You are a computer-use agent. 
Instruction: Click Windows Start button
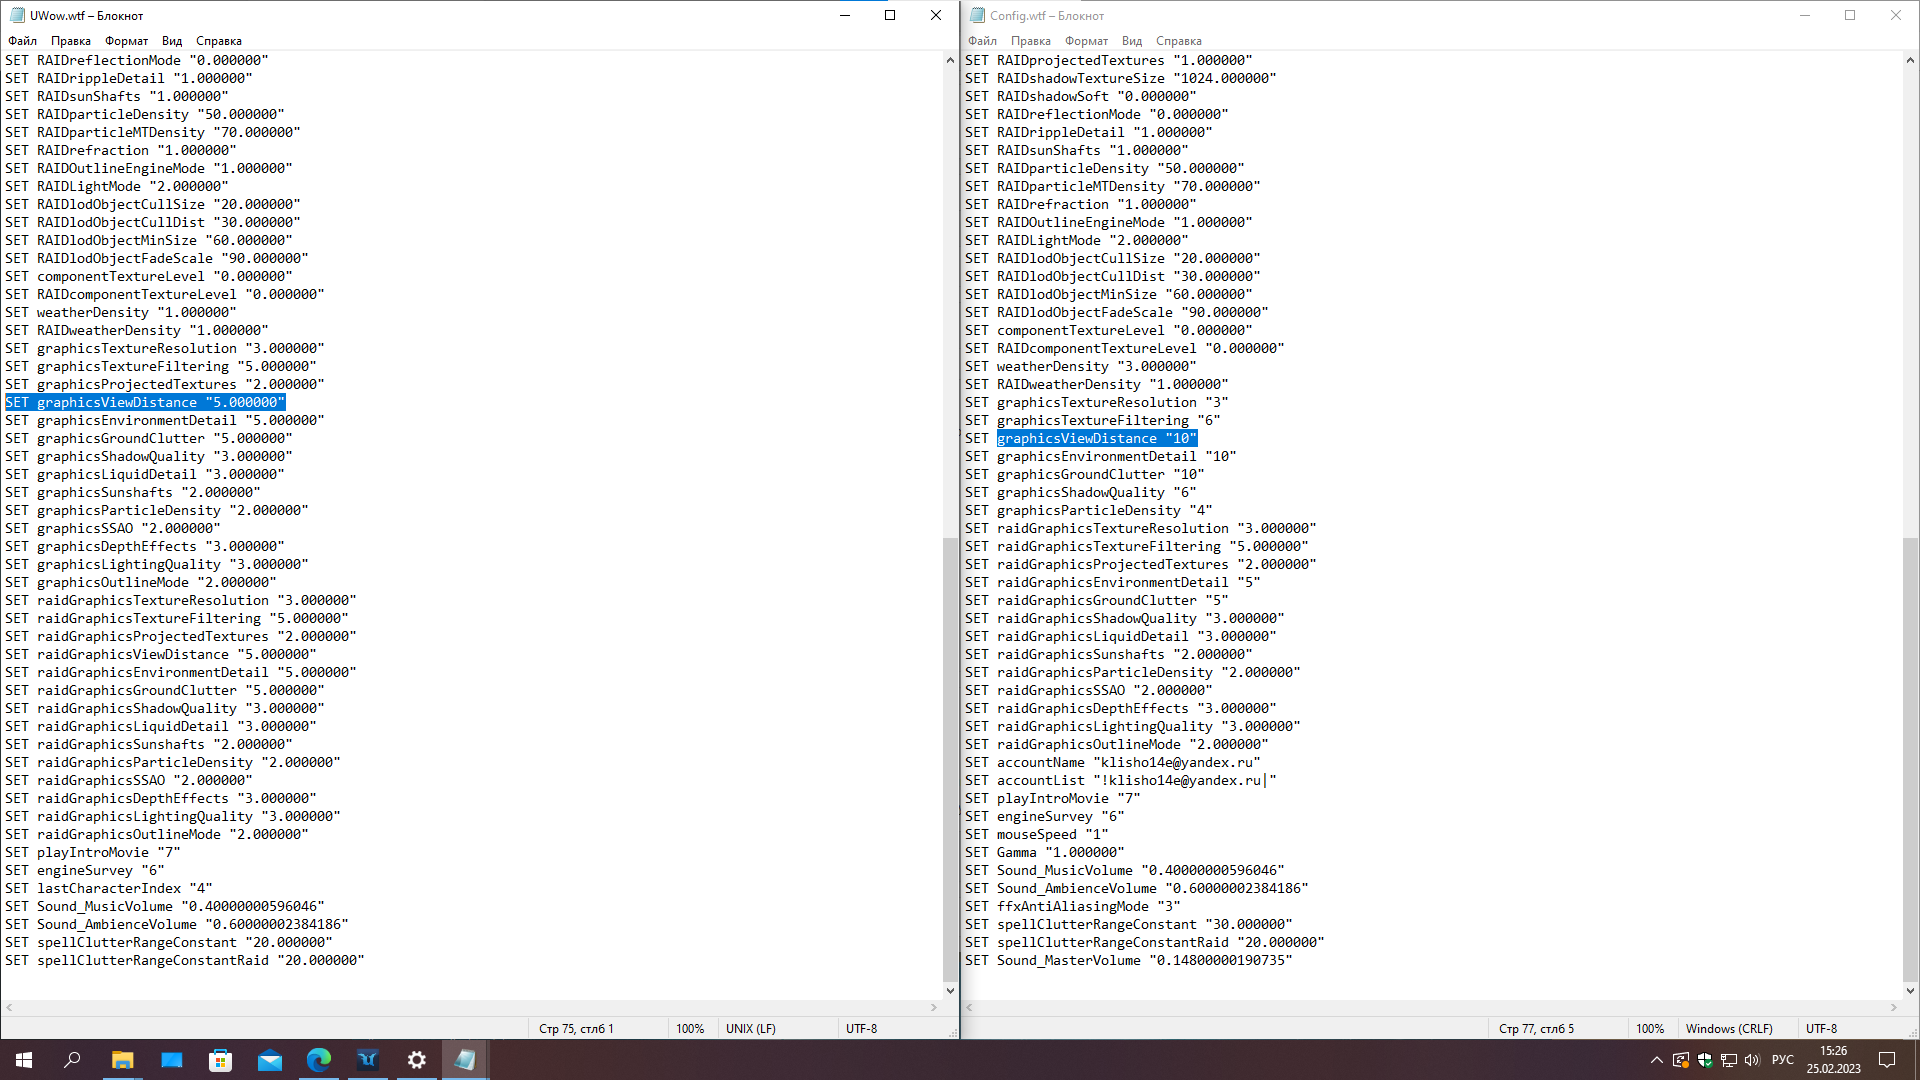coord(24,1060)
